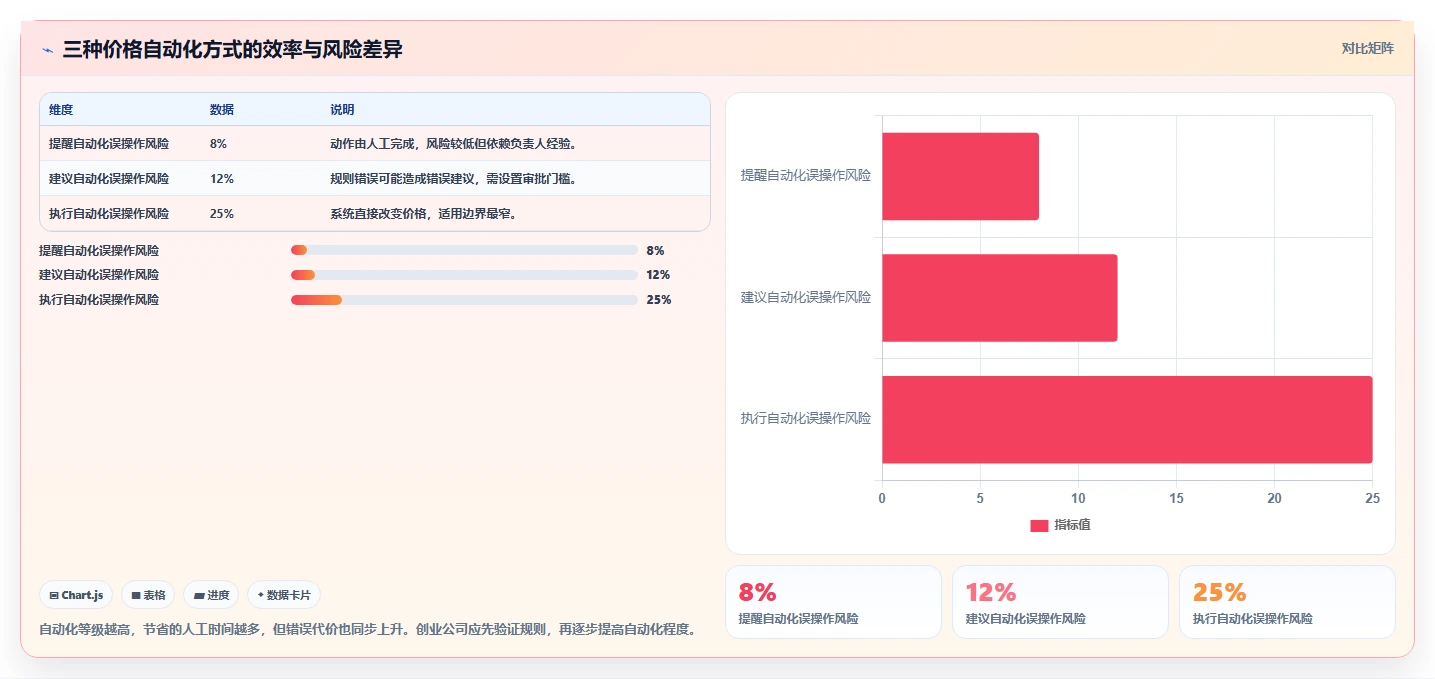Click the 8% data card
This screenshot has width=1435, height=679.
833,602
